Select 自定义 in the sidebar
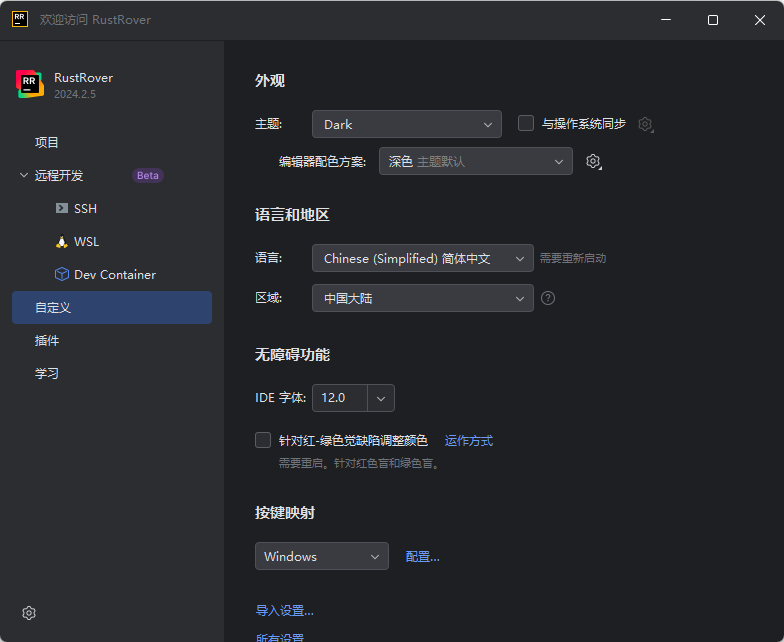The width and height of the screenshot is (784, 642). click(x=112, y=308)
